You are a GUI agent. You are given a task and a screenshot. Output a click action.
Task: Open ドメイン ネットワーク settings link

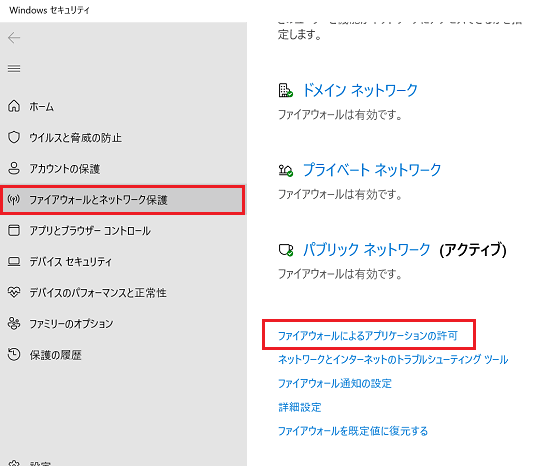(360, 90)
